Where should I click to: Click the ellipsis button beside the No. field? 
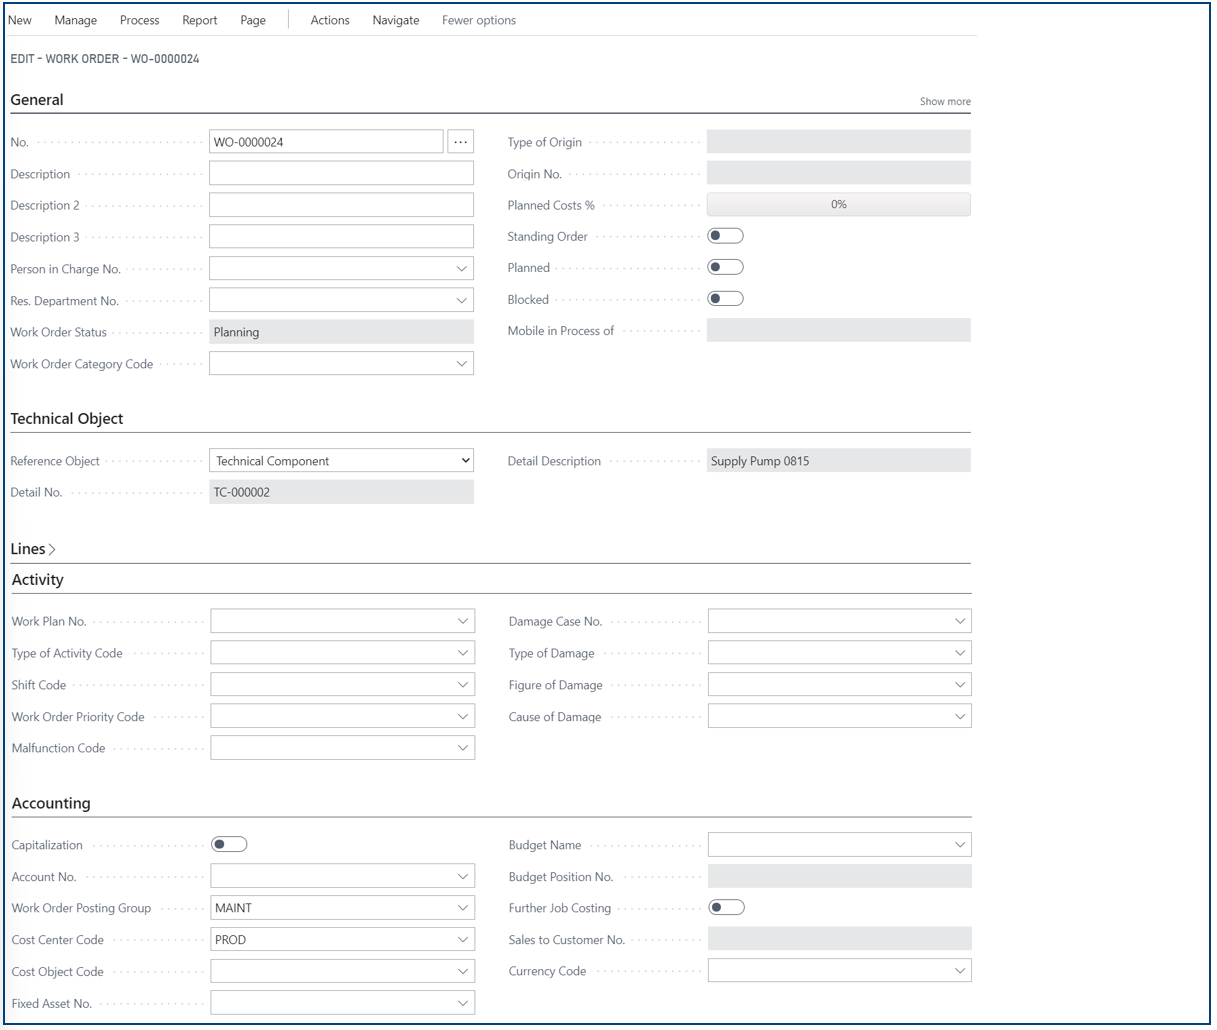click(x=460, y=142)
